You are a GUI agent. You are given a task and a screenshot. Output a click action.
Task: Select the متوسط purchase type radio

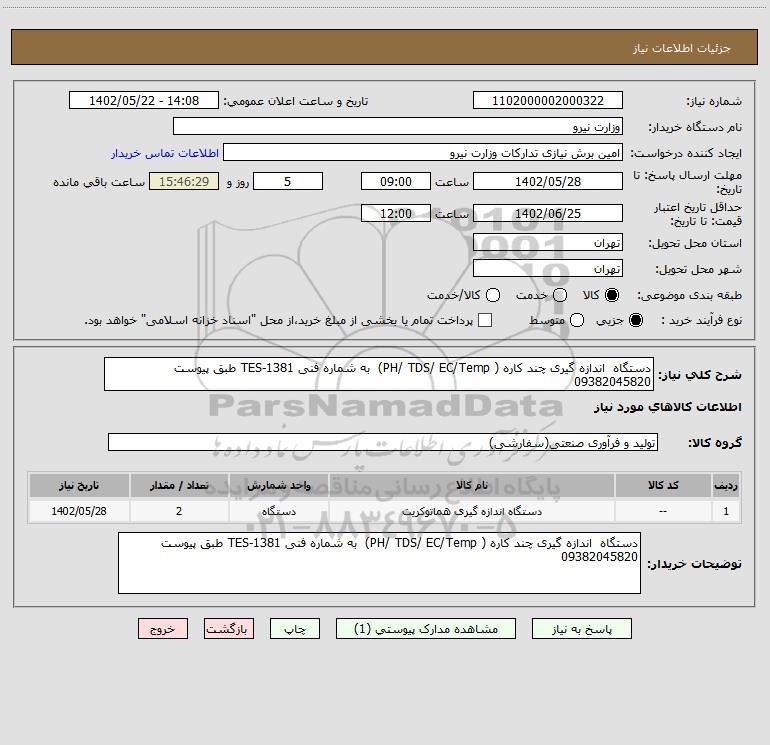click(577, 321)
